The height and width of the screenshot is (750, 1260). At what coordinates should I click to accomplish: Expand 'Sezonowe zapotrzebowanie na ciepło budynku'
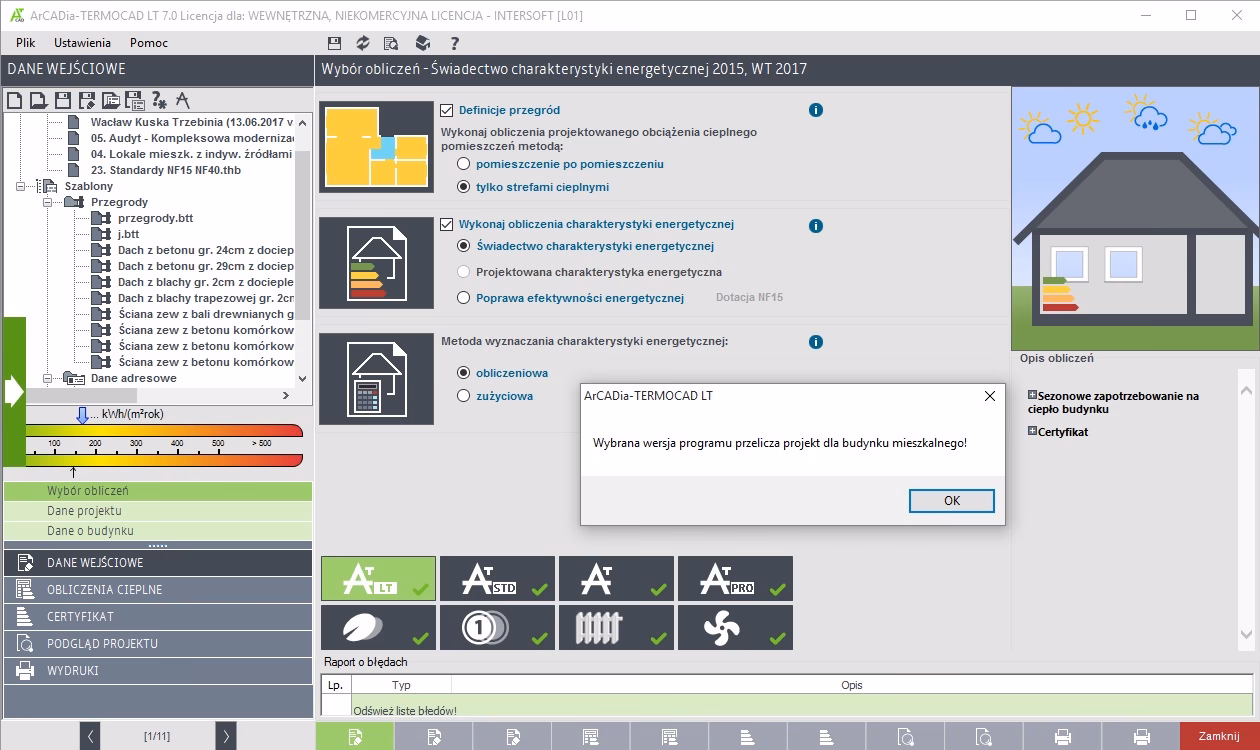1032,396
